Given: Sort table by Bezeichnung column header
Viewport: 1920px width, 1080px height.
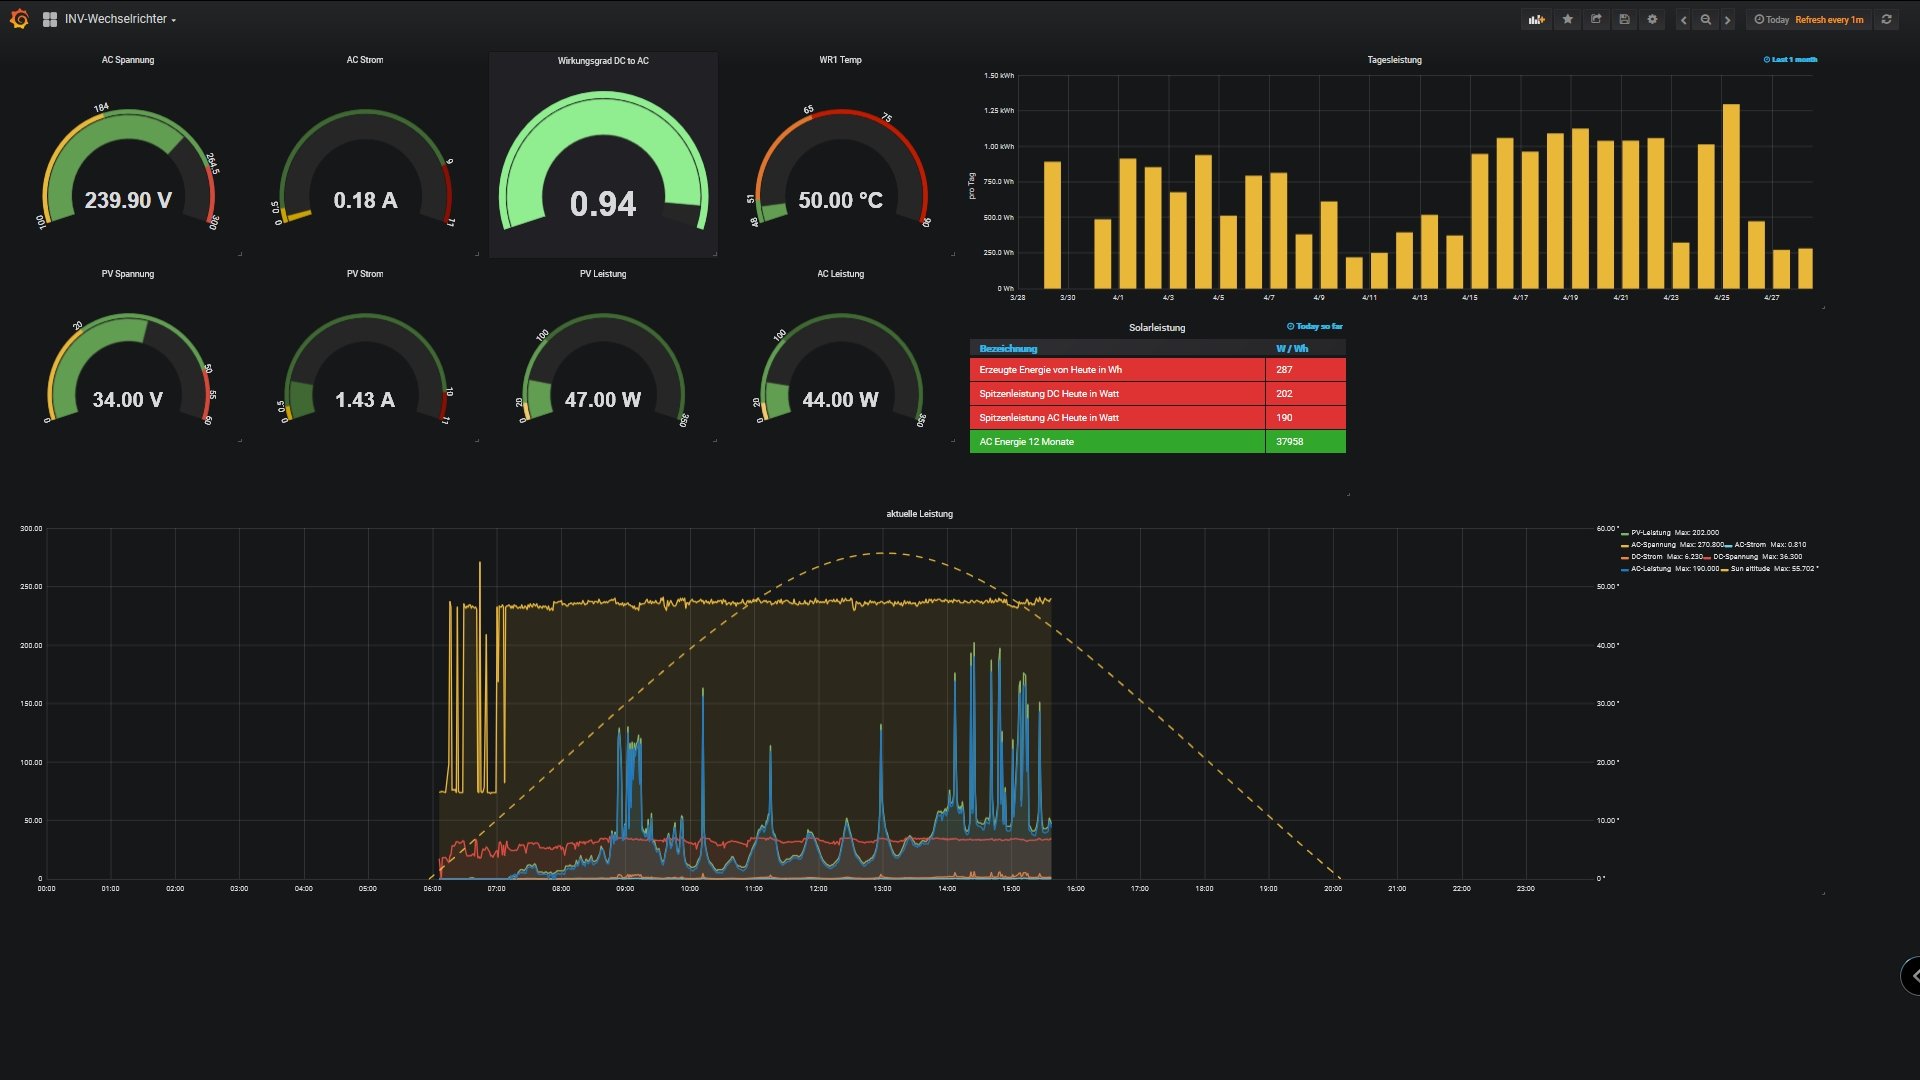Looking at the screenshot, I should 1008,349.
